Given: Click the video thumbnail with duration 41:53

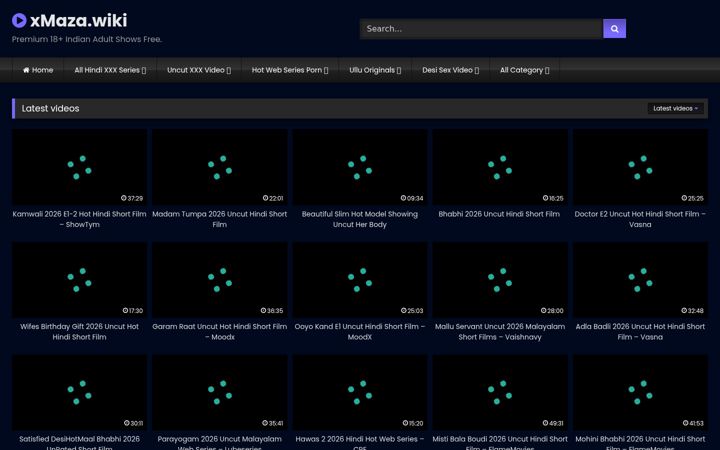Looking at the screenshot, I should 640,392.
